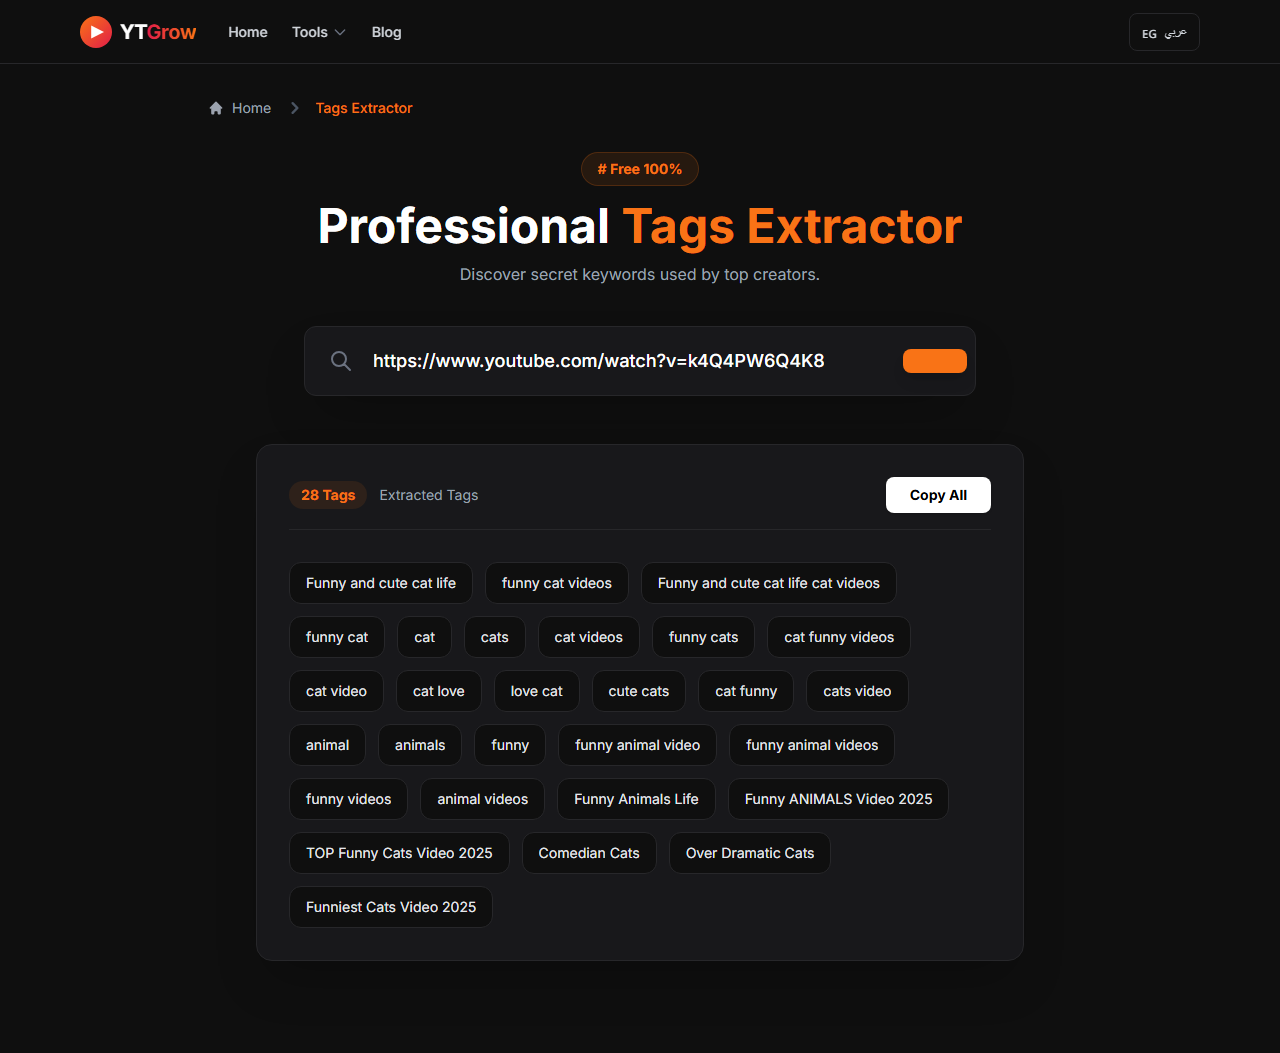Click the YTGrow play-button logo
This screenshot has height=1053, width=1280.
[96, 31]
